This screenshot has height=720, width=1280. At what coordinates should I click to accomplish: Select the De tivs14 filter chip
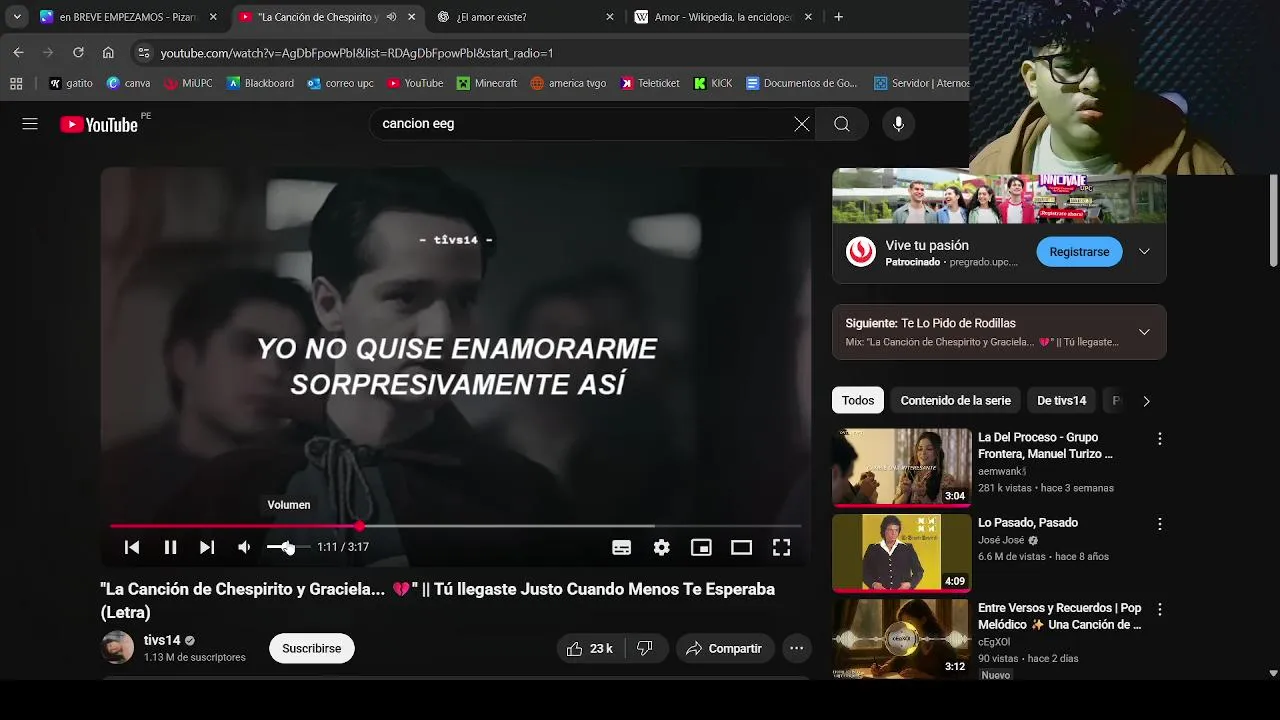[1061, 400]
